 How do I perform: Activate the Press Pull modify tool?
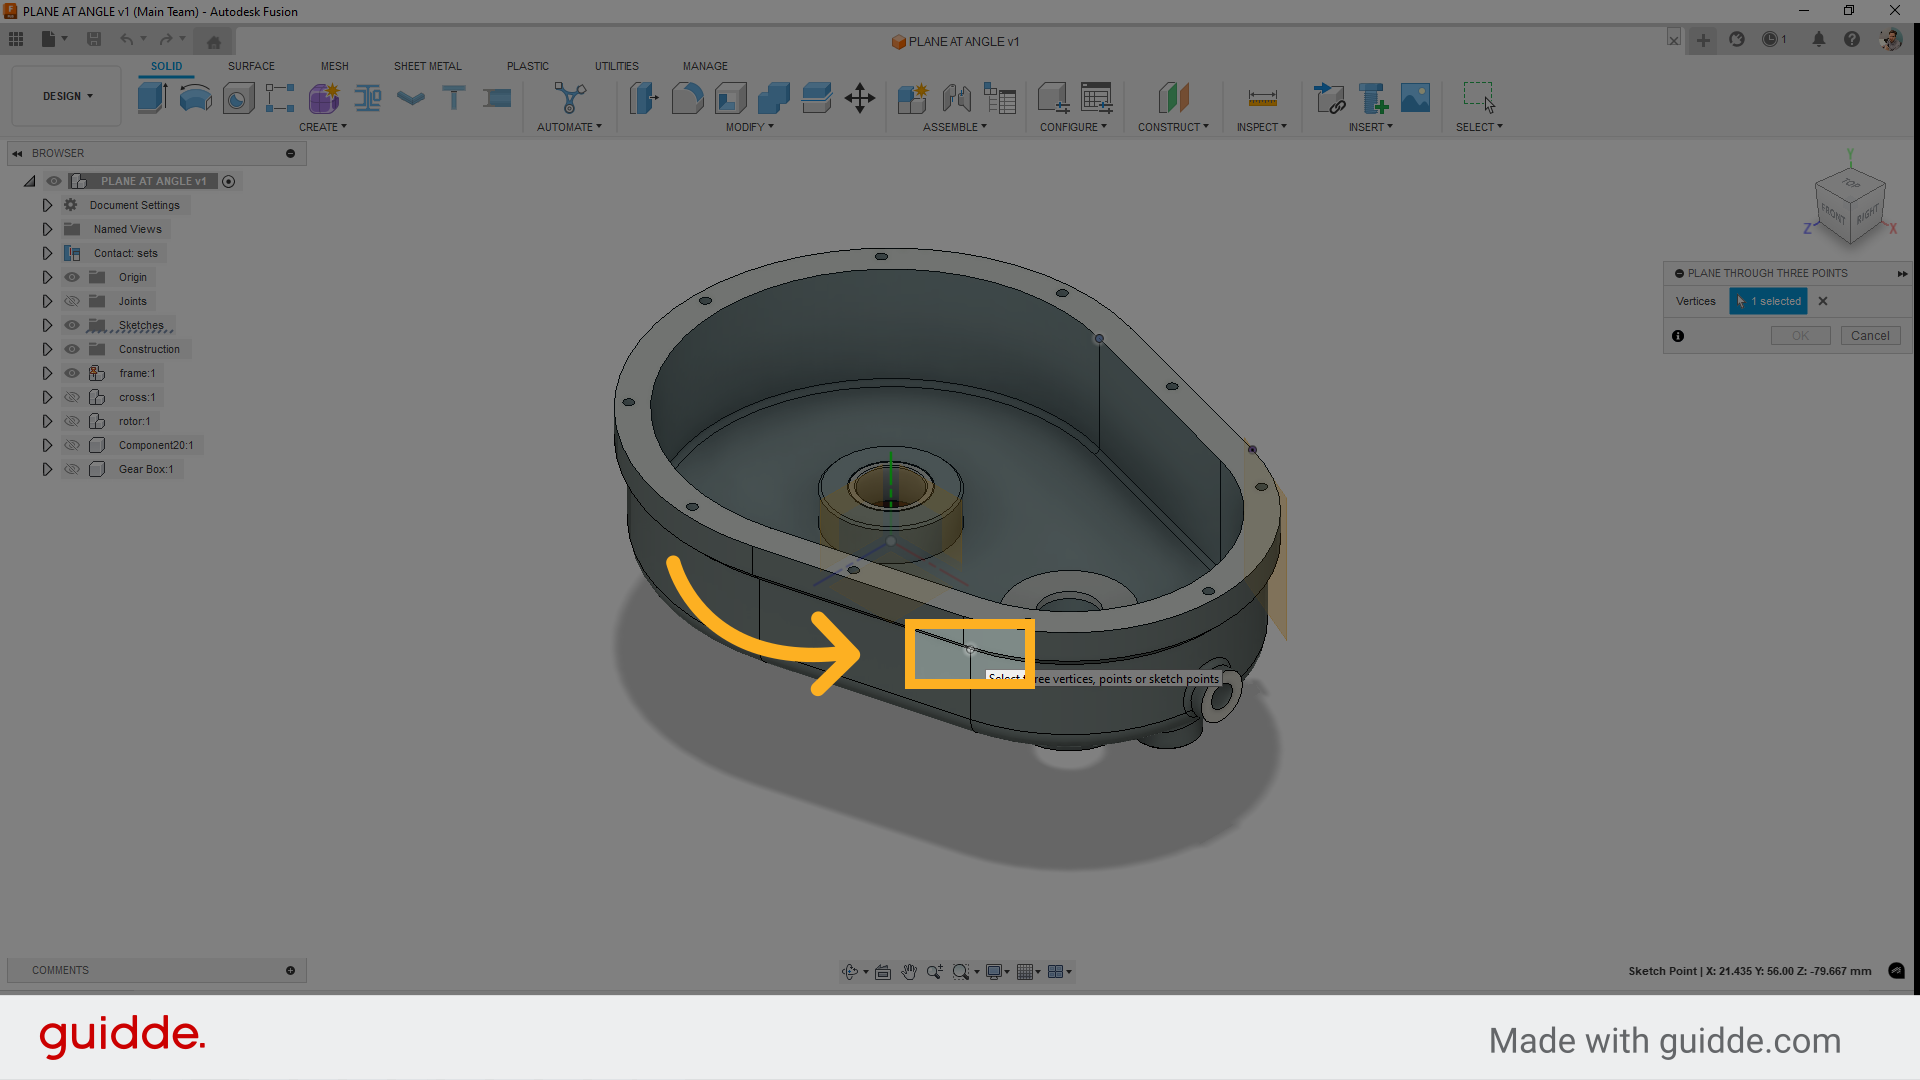(644, 97)
